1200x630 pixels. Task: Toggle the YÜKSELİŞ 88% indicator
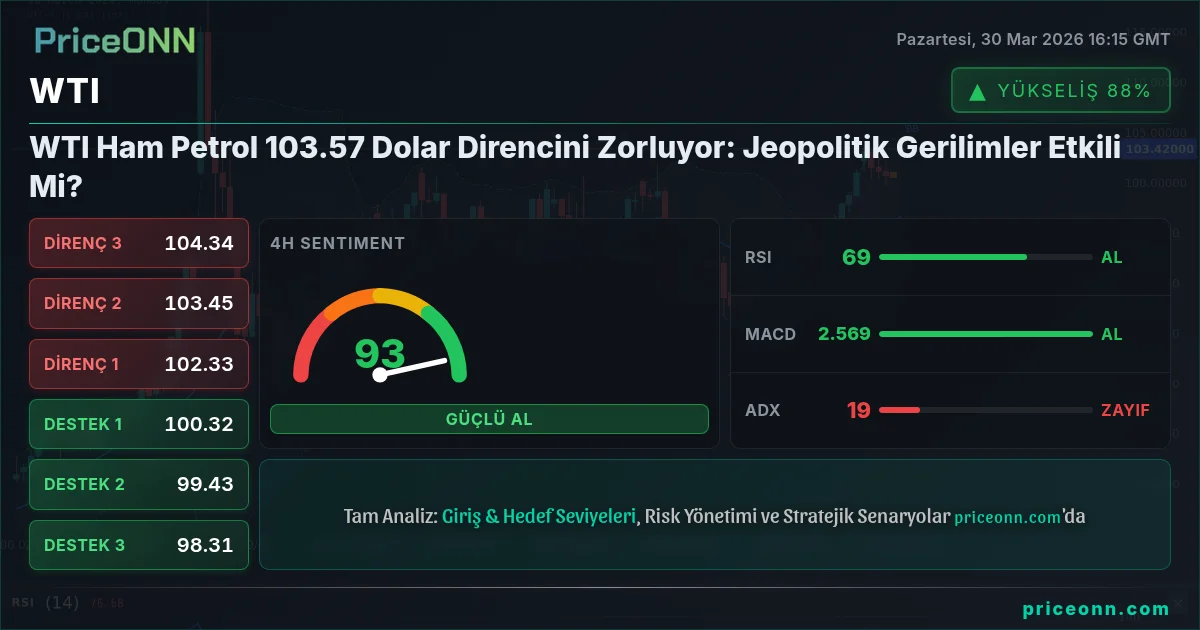pos(1060,89)
